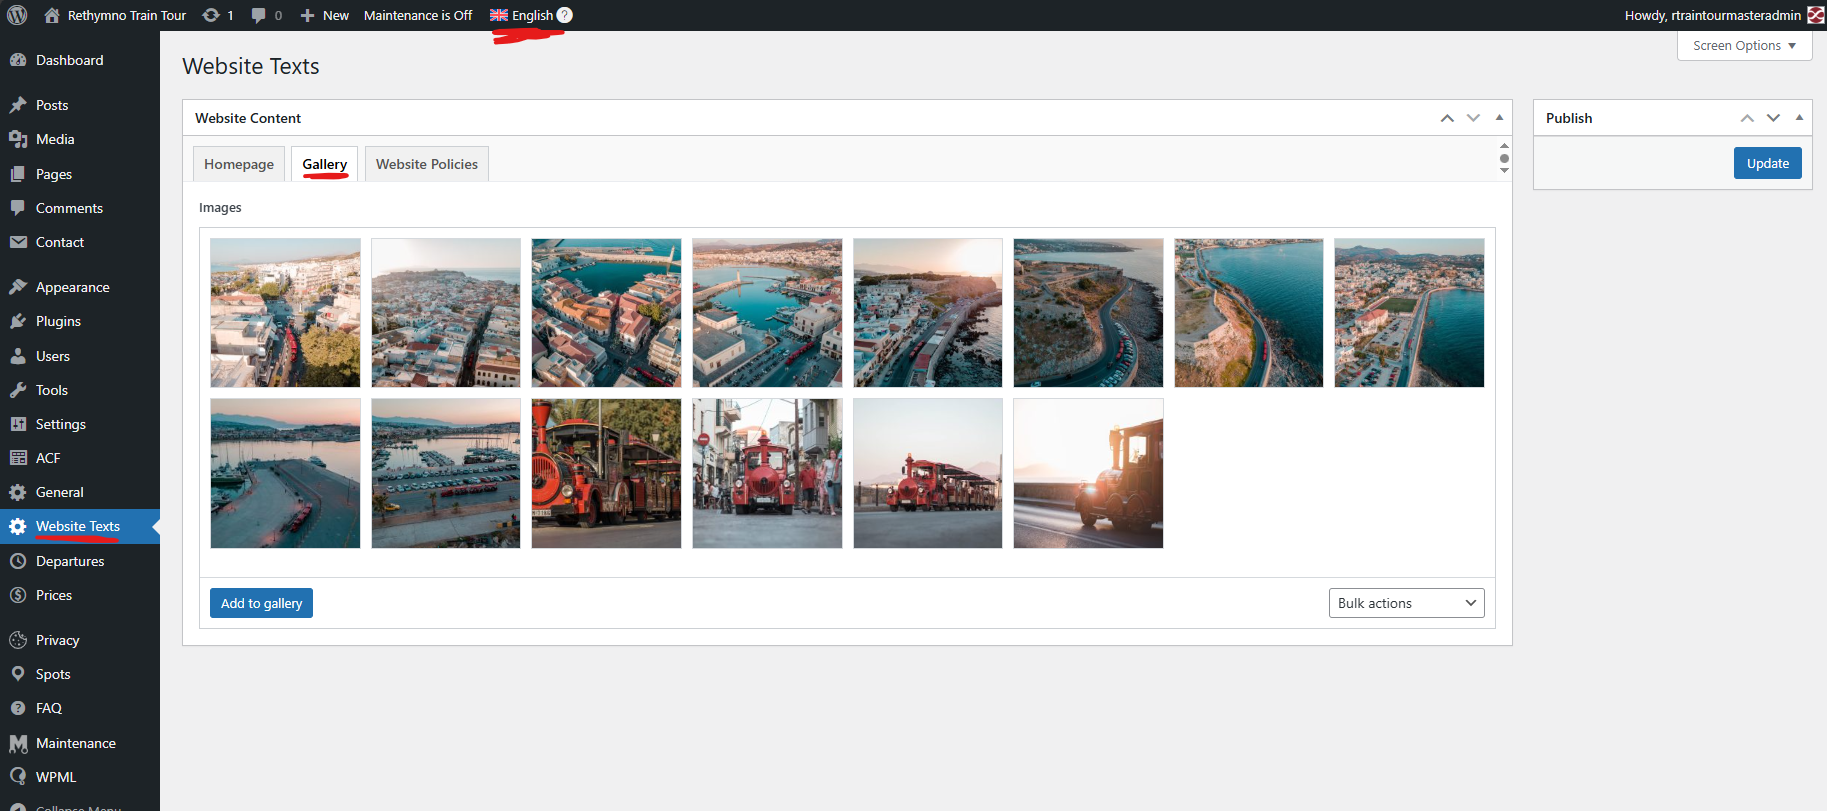This screenshot has width=1827, height=811.
Task: Open the comments bubble icon in the admin bar
Action: click(259, 15)
